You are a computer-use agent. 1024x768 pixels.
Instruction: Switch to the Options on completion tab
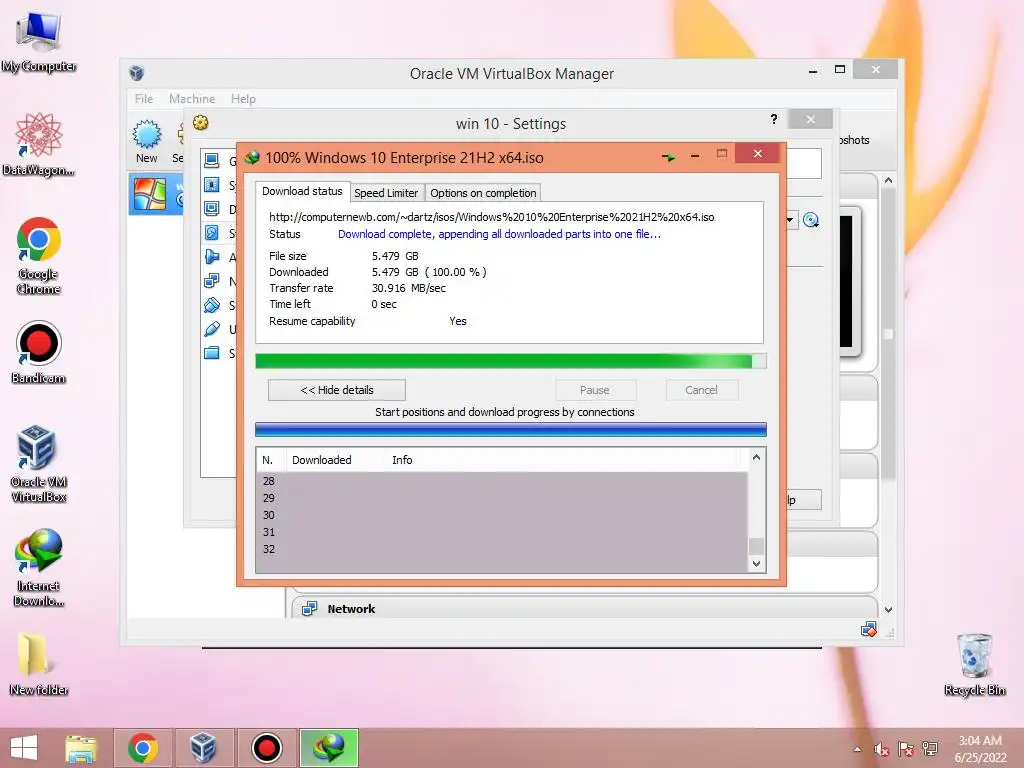[x=483, y=193]
